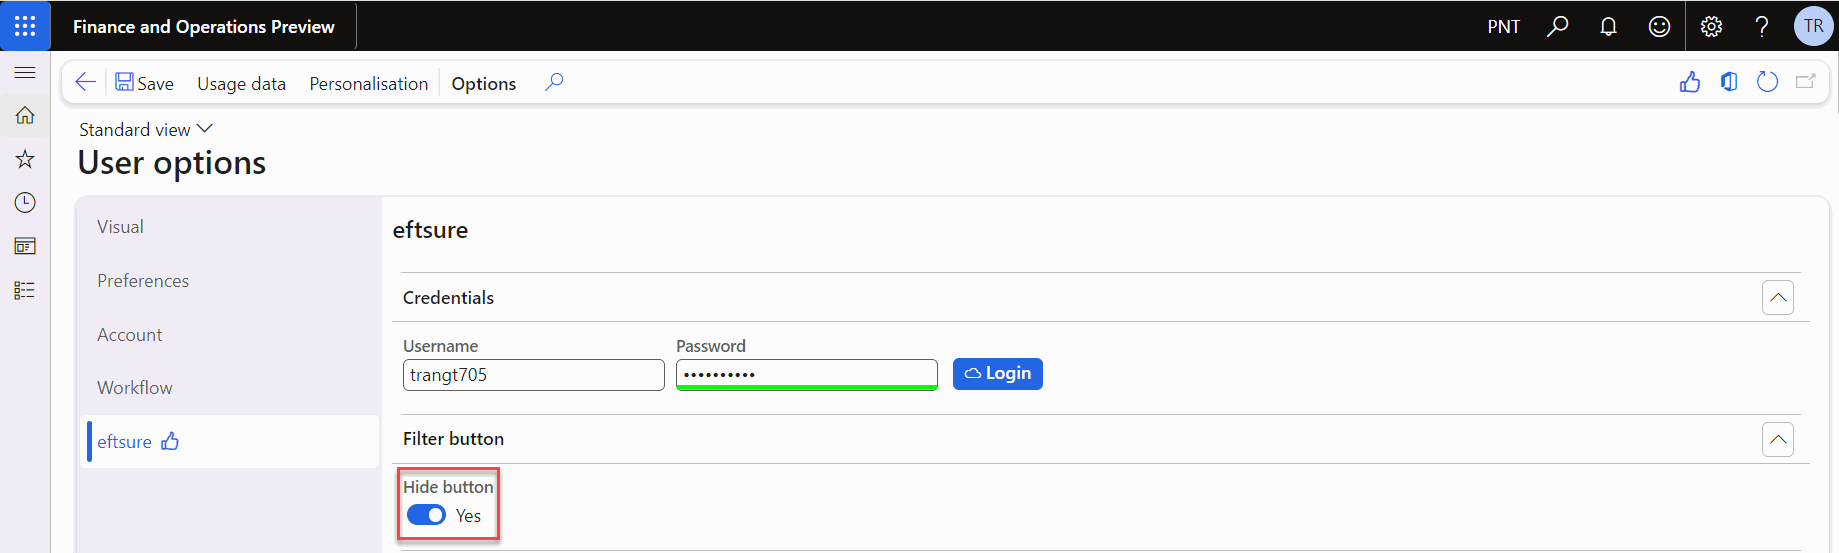Open Workspaces icon in sidebar
The image size is (1839, 553).
(25, 246)
